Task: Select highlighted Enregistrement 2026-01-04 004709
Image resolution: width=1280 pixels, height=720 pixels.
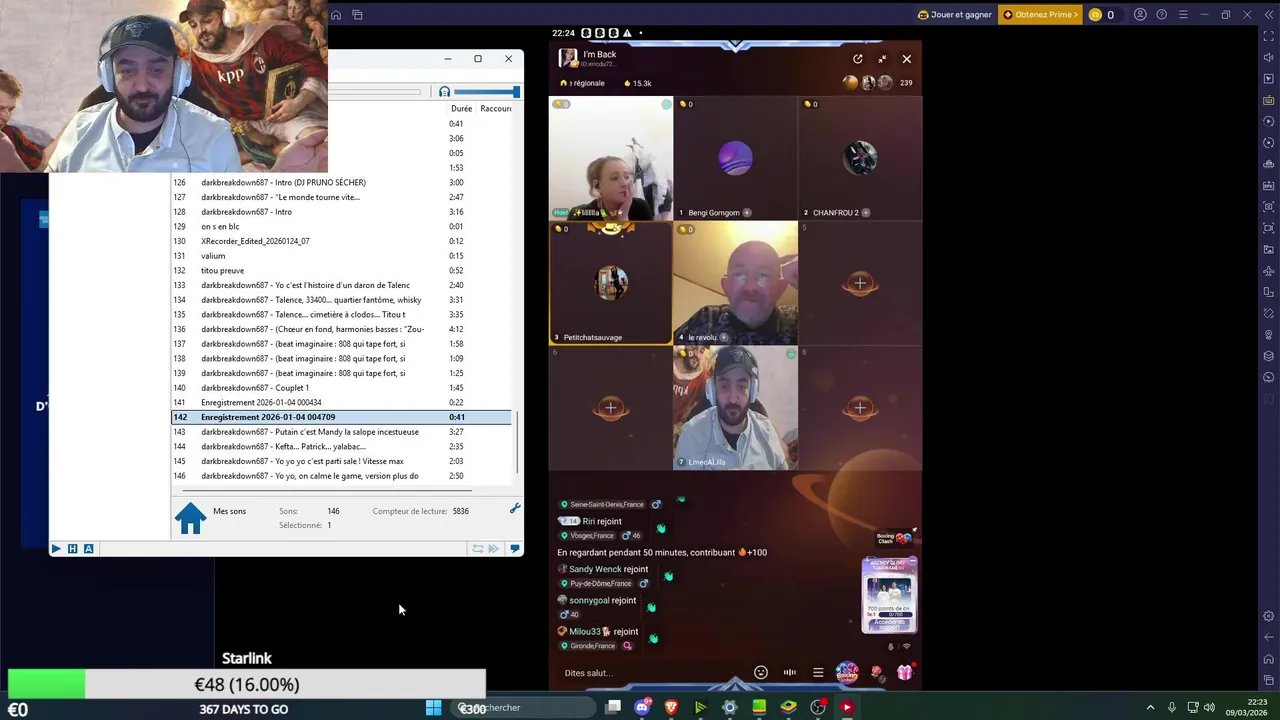Action: coord(342,417)
